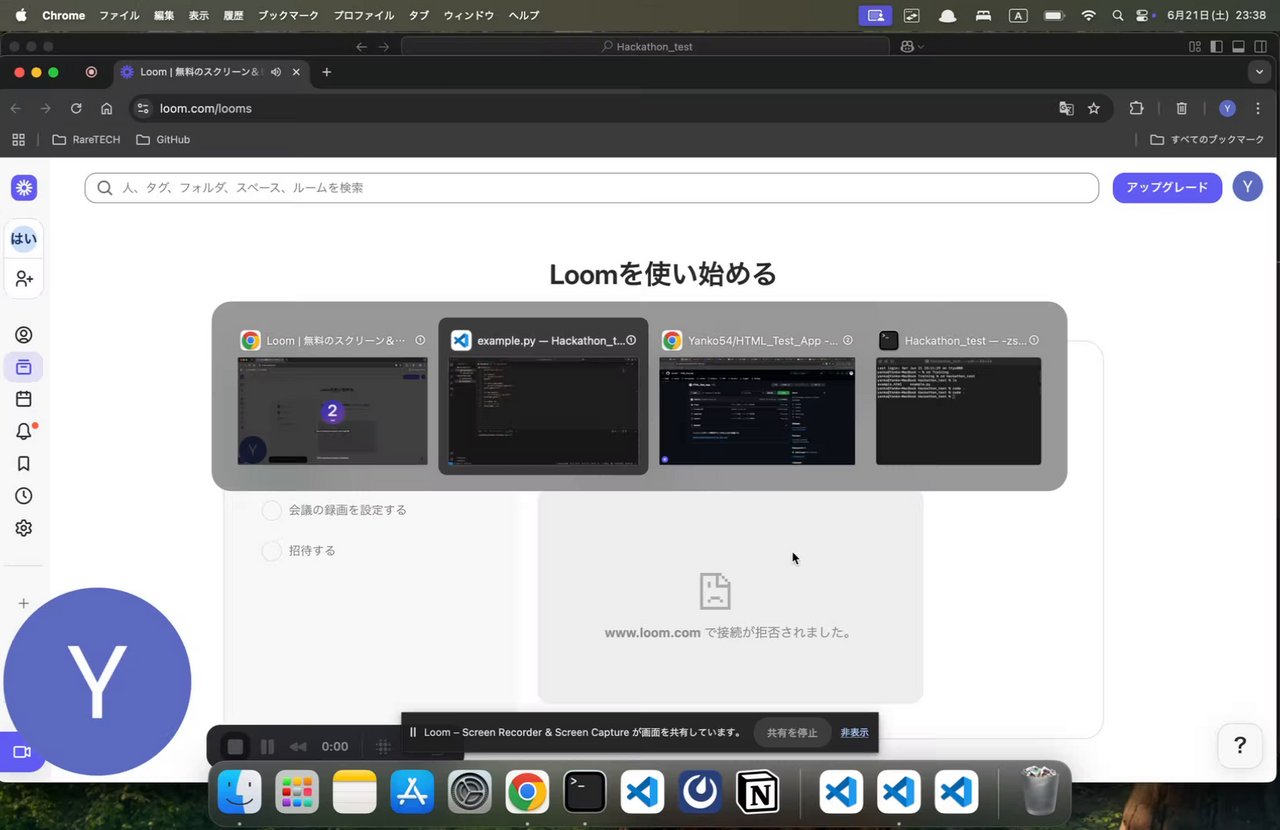Open the Chrome three-dot menu
This screenshot has height=830, width=1280.
tap(1257, 108)
